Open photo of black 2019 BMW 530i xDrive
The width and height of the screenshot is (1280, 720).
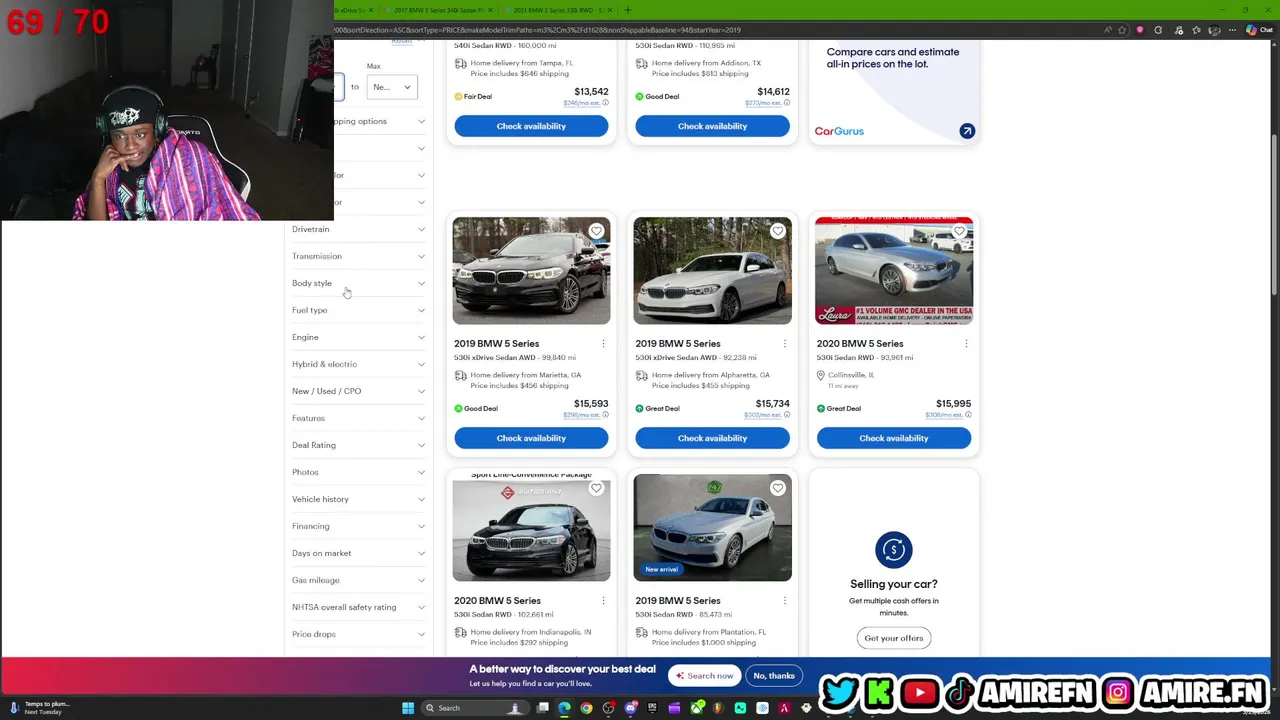(531, 271)
